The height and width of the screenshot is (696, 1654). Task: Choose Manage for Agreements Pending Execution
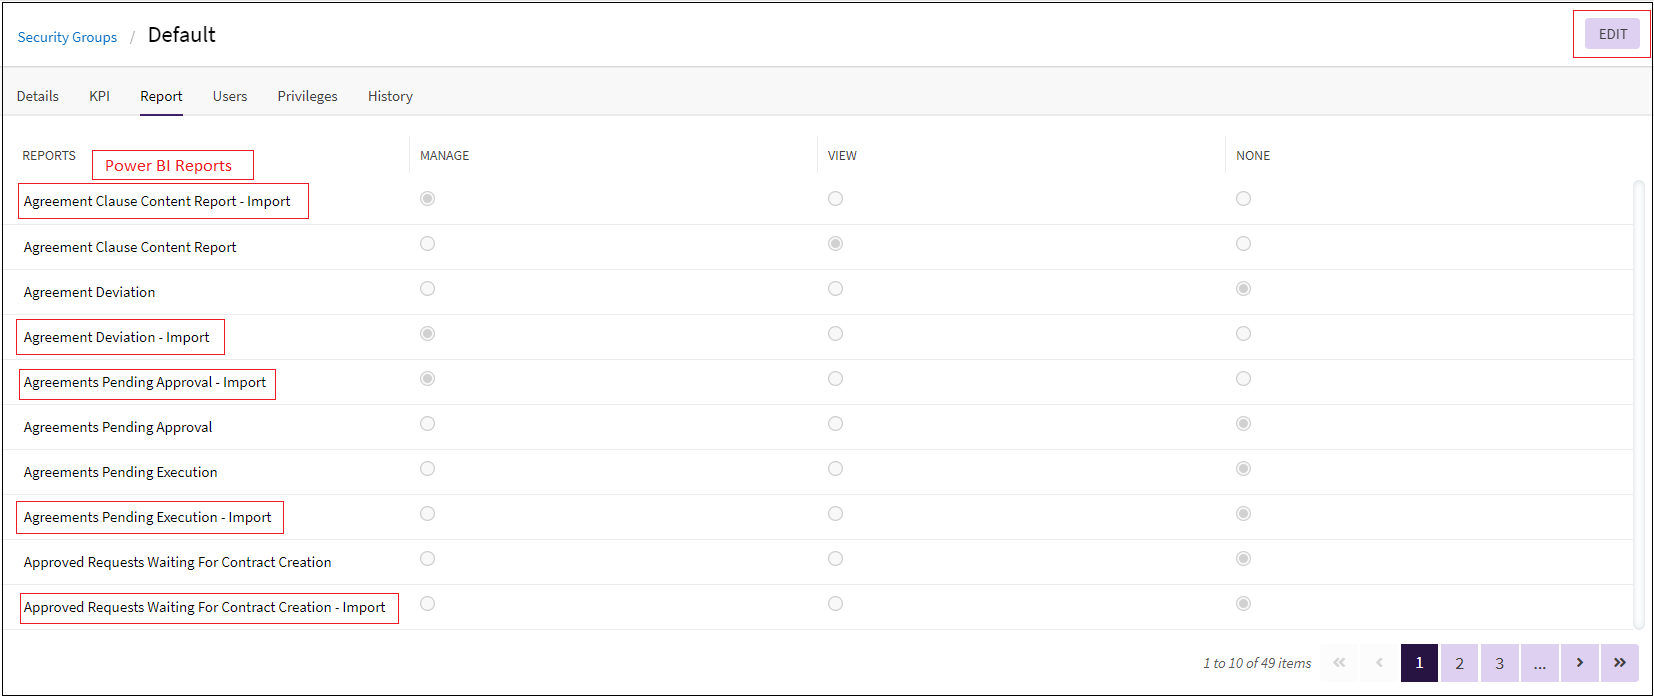click(x=427, y=469)
